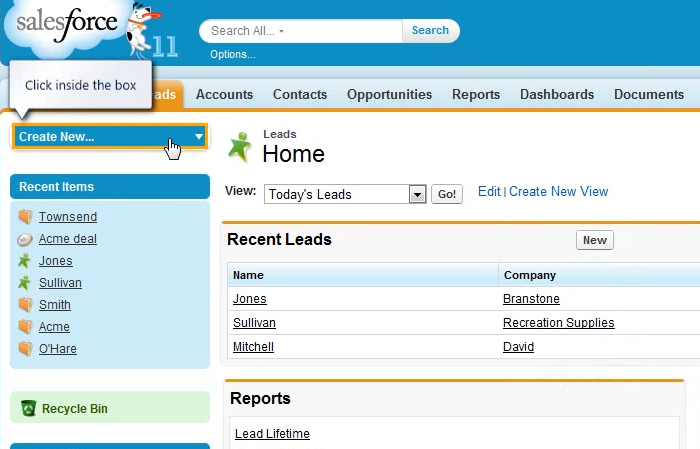Click the icon beside Townsend
The image size is (700, 449).
point(25,217)
